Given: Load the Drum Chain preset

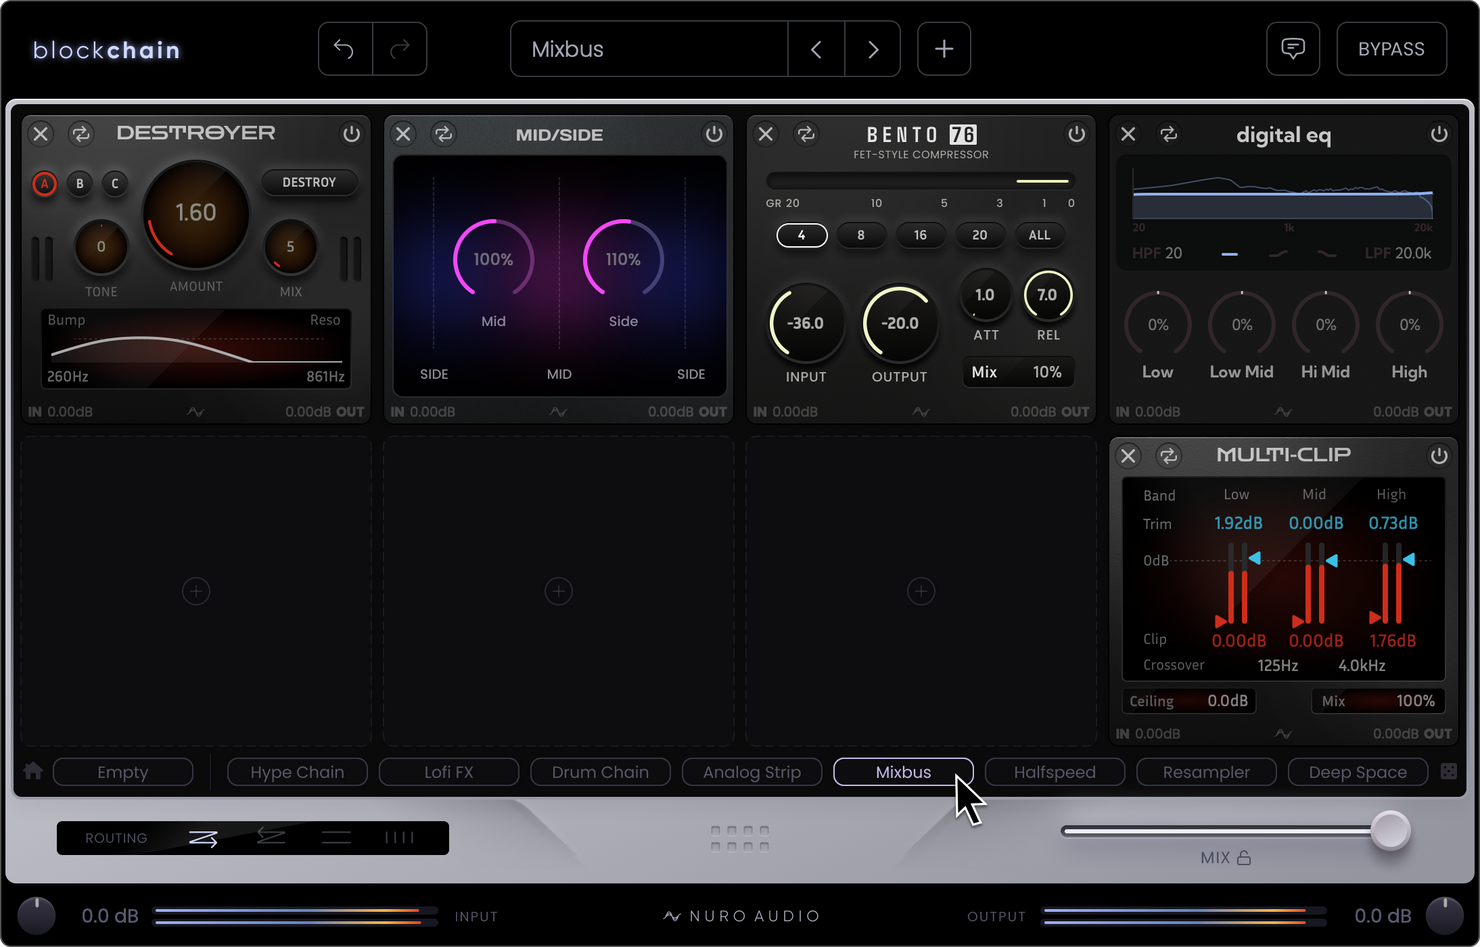Looking at the screenshot, I should (600, 772).
